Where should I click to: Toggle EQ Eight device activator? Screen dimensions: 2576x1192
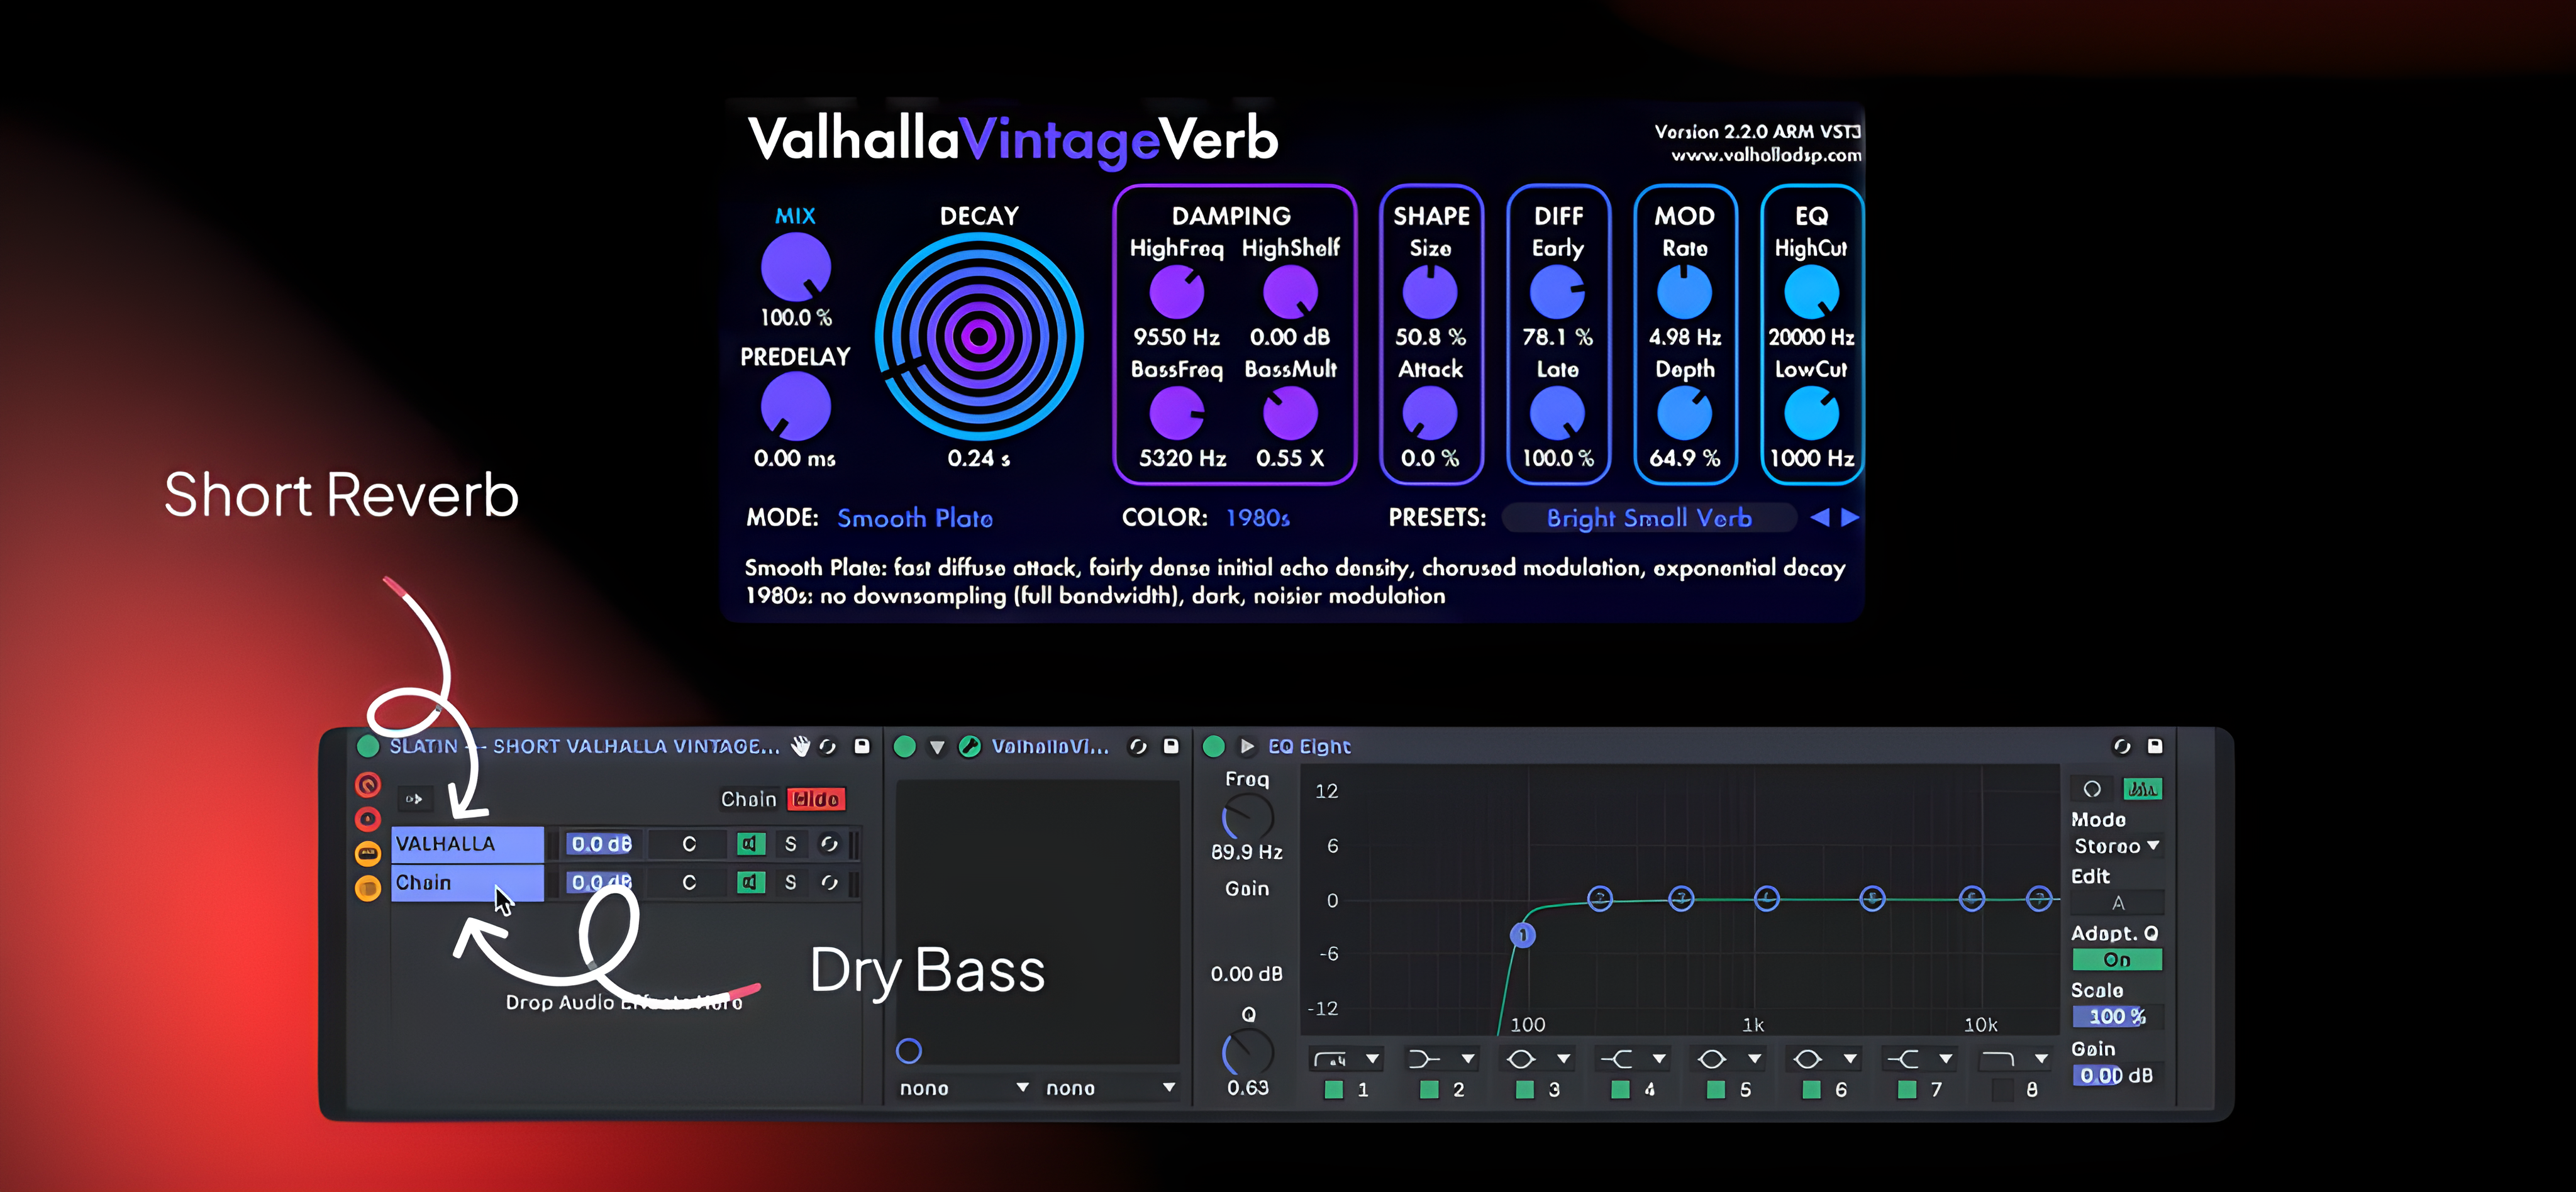[x=1214, y=746]
